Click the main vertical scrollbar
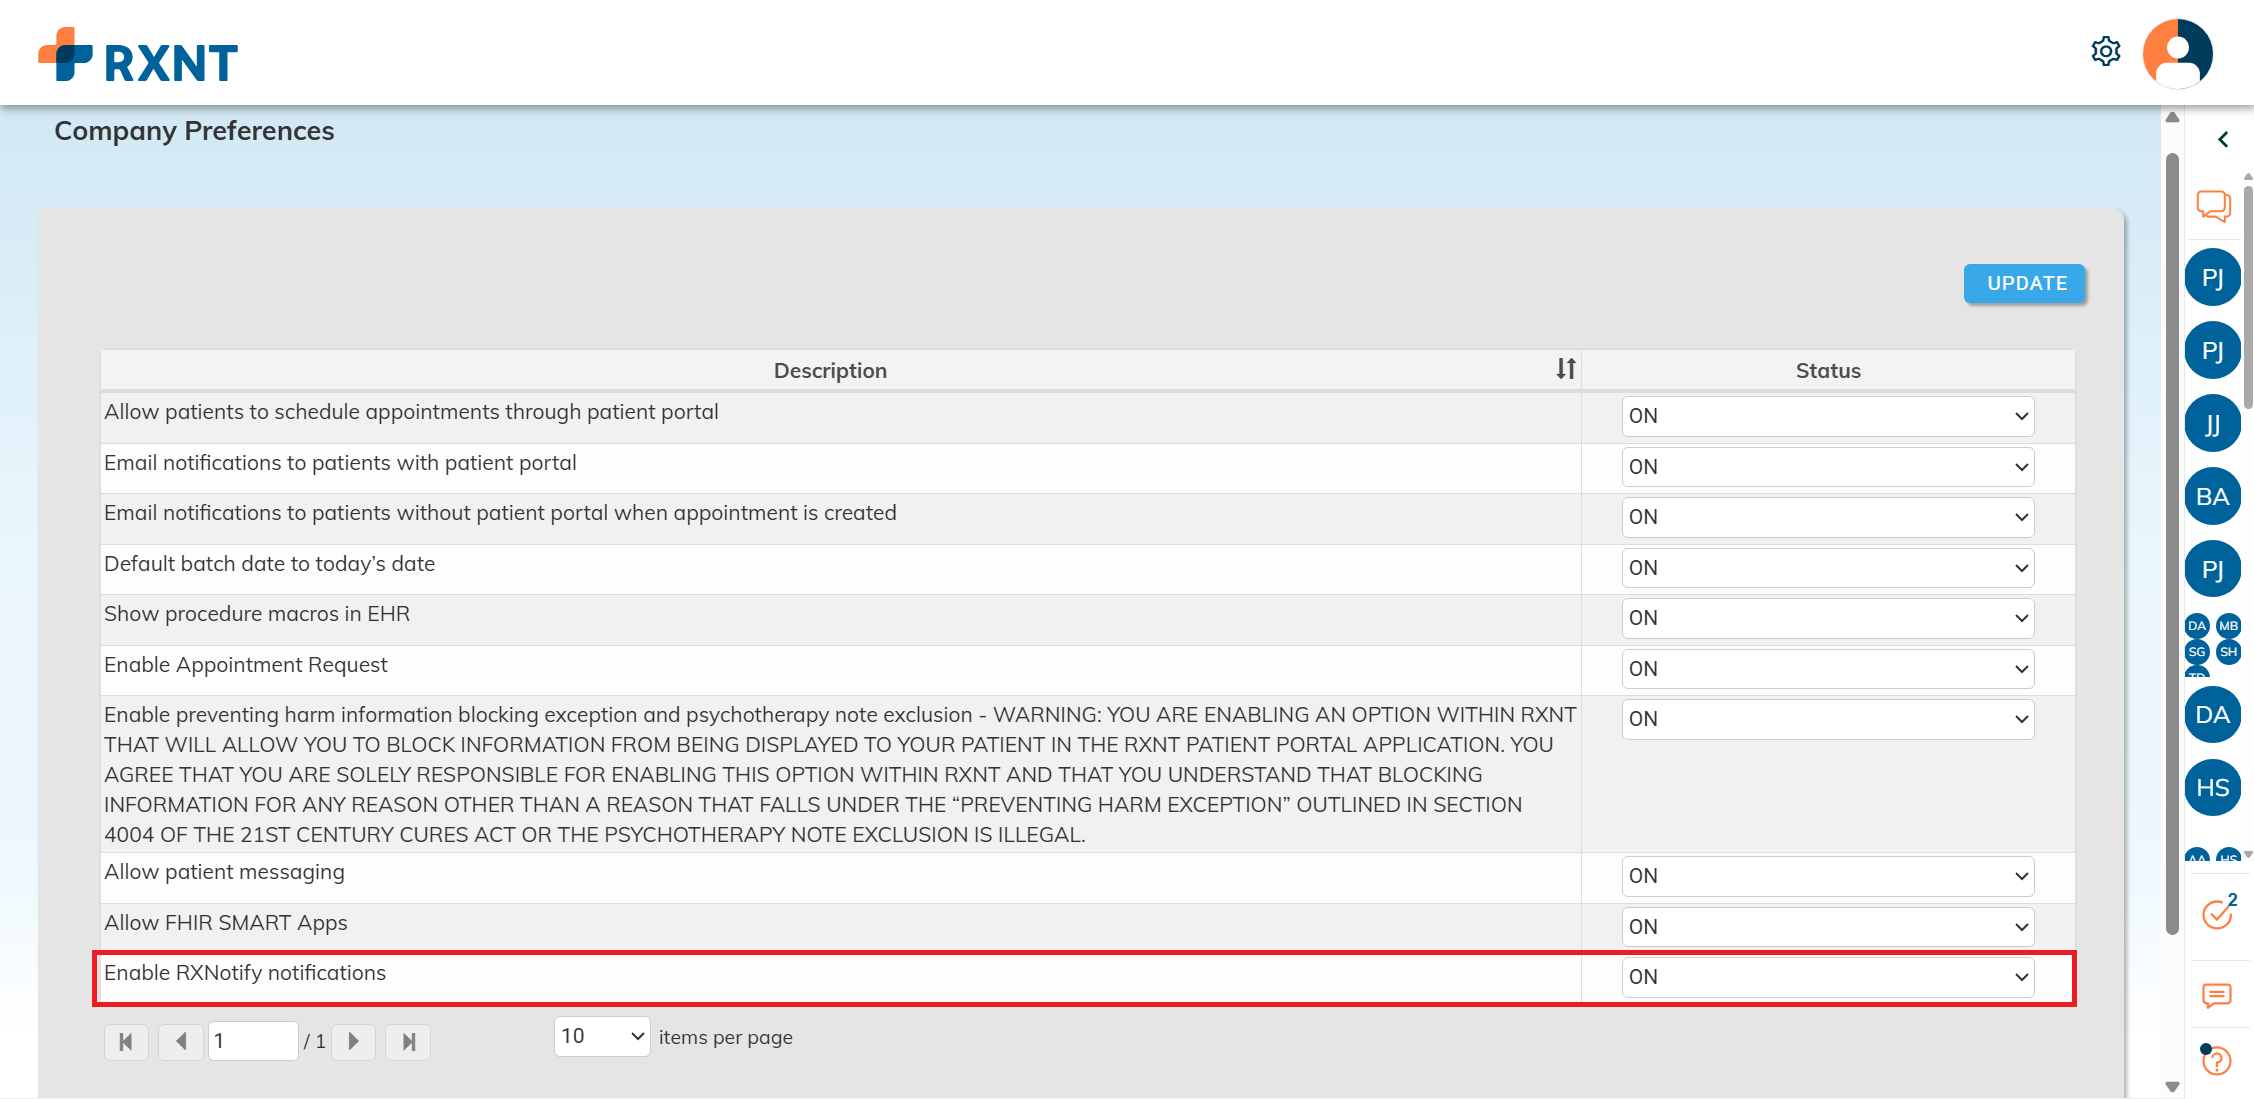 2171,540
